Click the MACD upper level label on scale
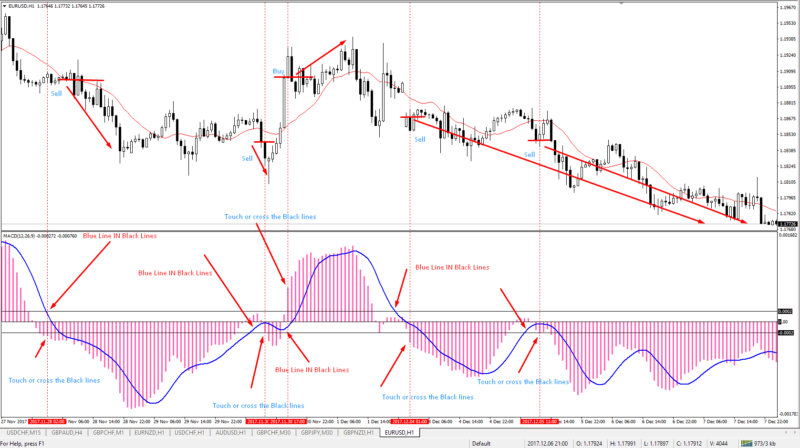This screenshot has height=448, width=800. click(x=785, y=311)
